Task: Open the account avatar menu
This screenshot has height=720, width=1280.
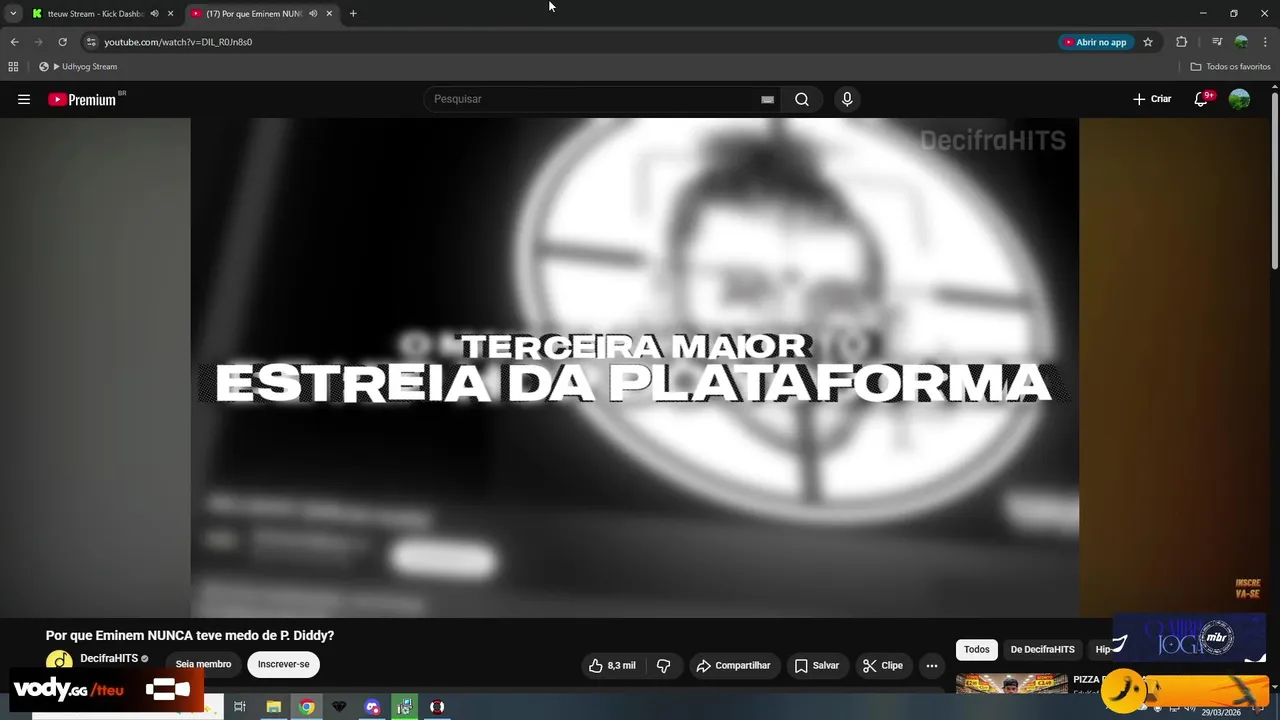Action: pos(1239,99)
